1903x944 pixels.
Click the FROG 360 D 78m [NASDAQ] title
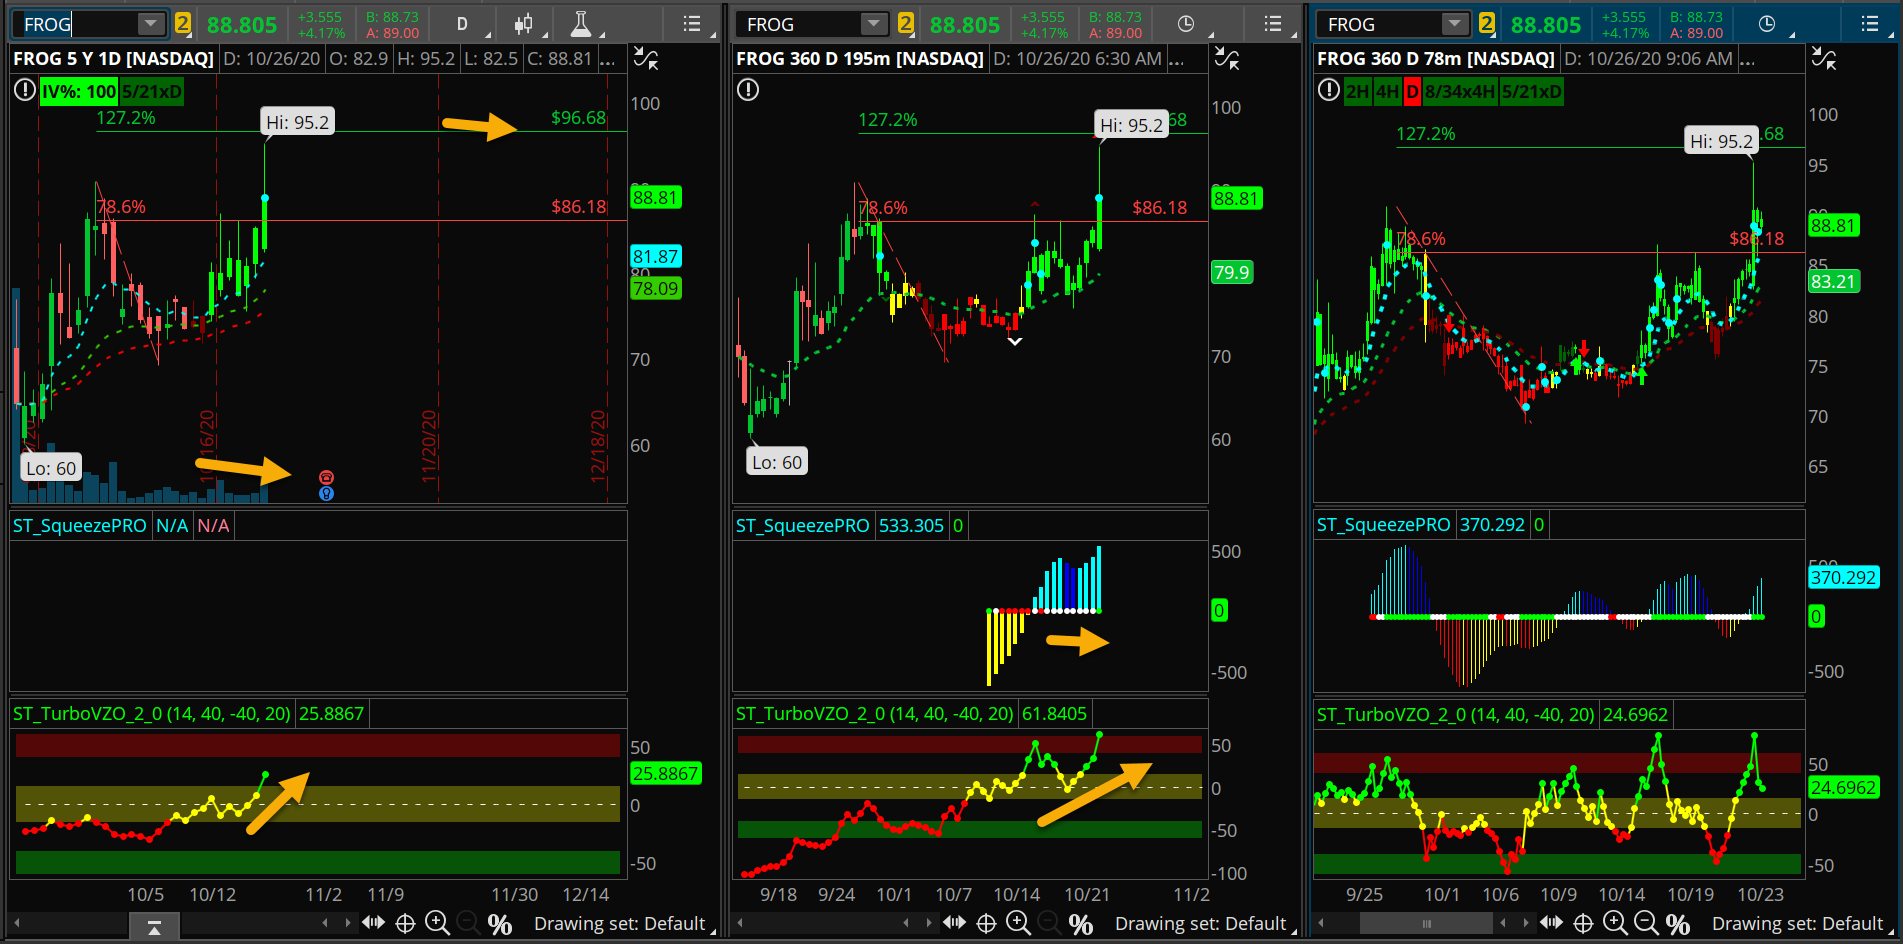click(x=1436, y=59)
